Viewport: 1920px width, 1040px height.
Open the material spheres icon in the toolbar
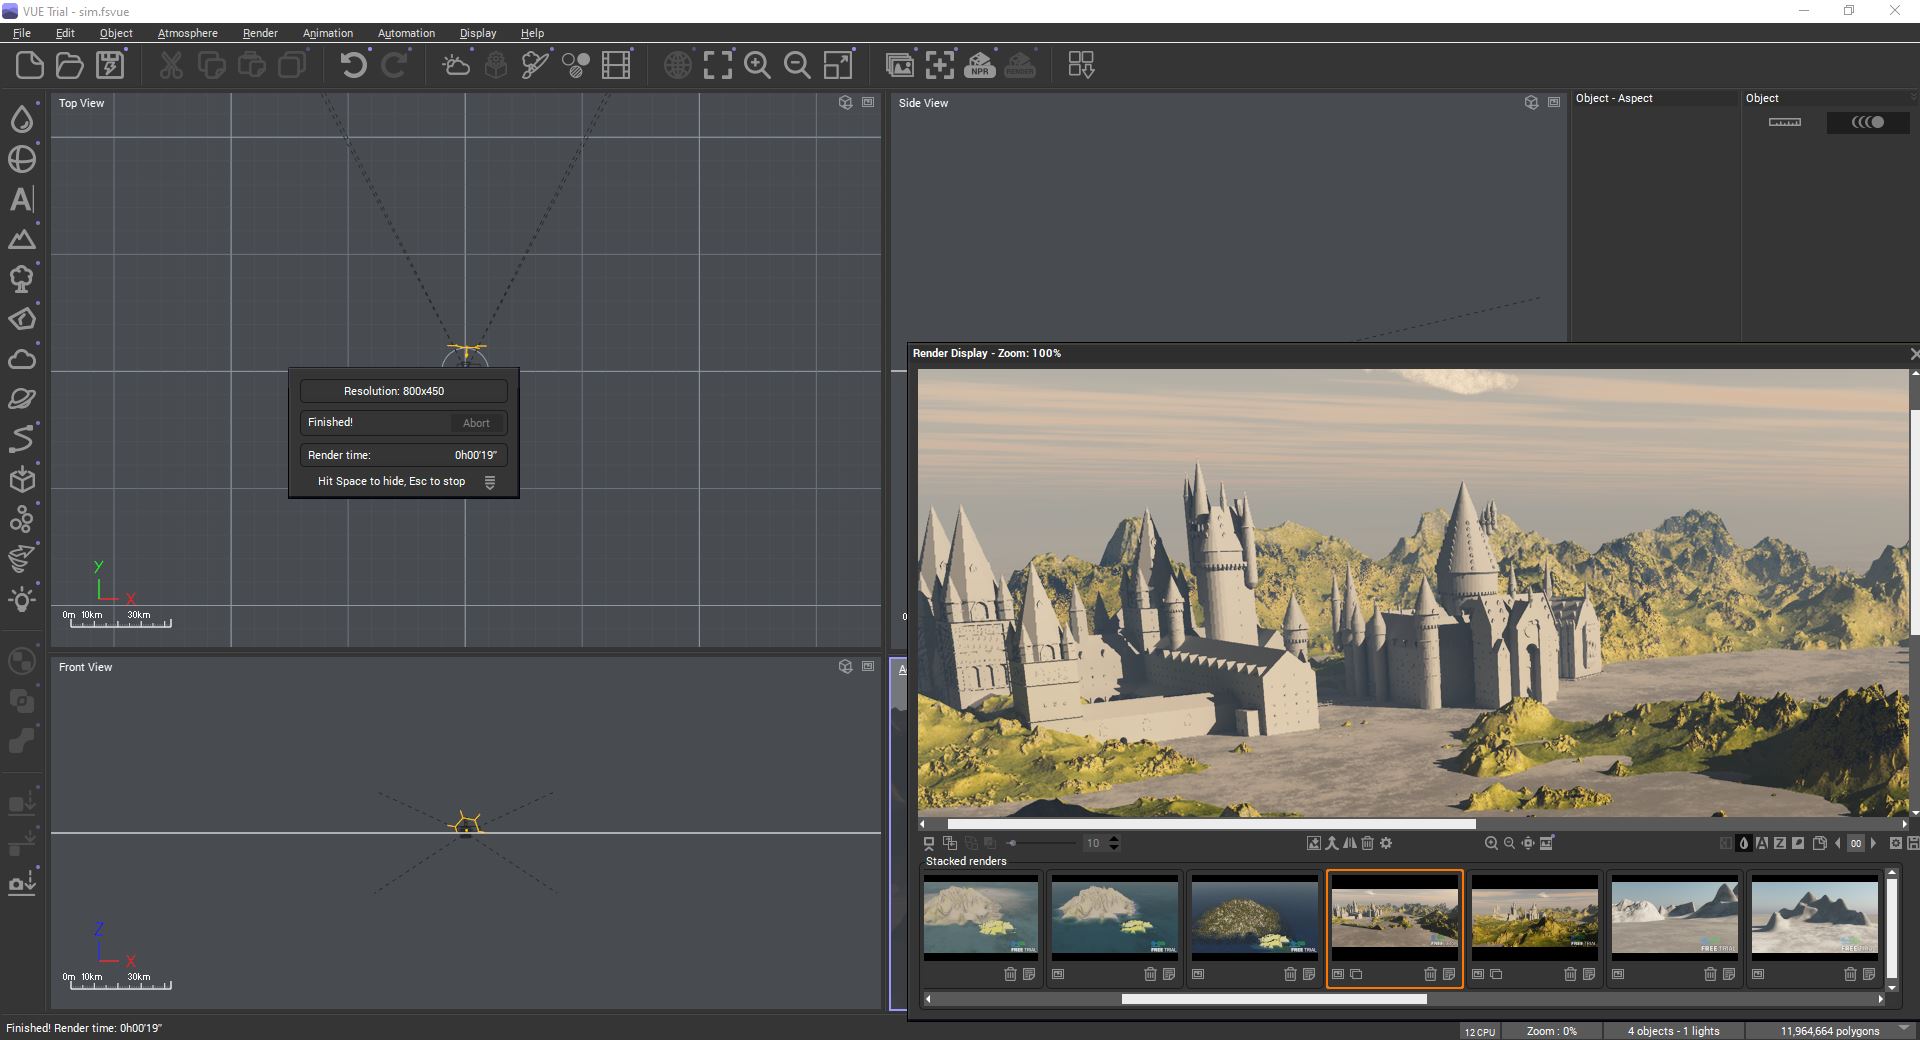click(576, 66)
